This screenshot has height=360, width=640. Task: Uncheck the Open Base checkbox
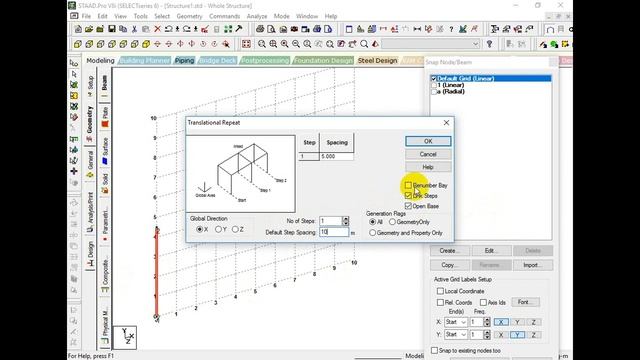tap(408, 206)
